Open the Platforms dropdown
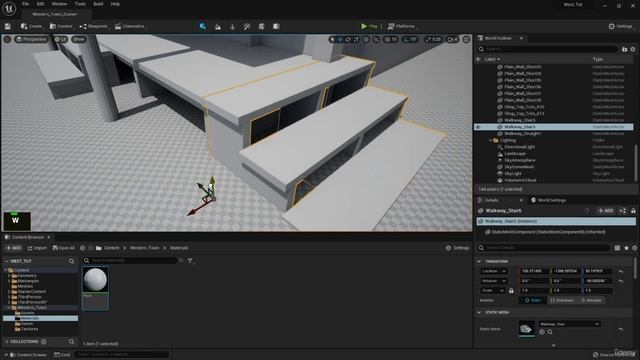The height and width of the screenshot is (360, 640). click(402, 27)
